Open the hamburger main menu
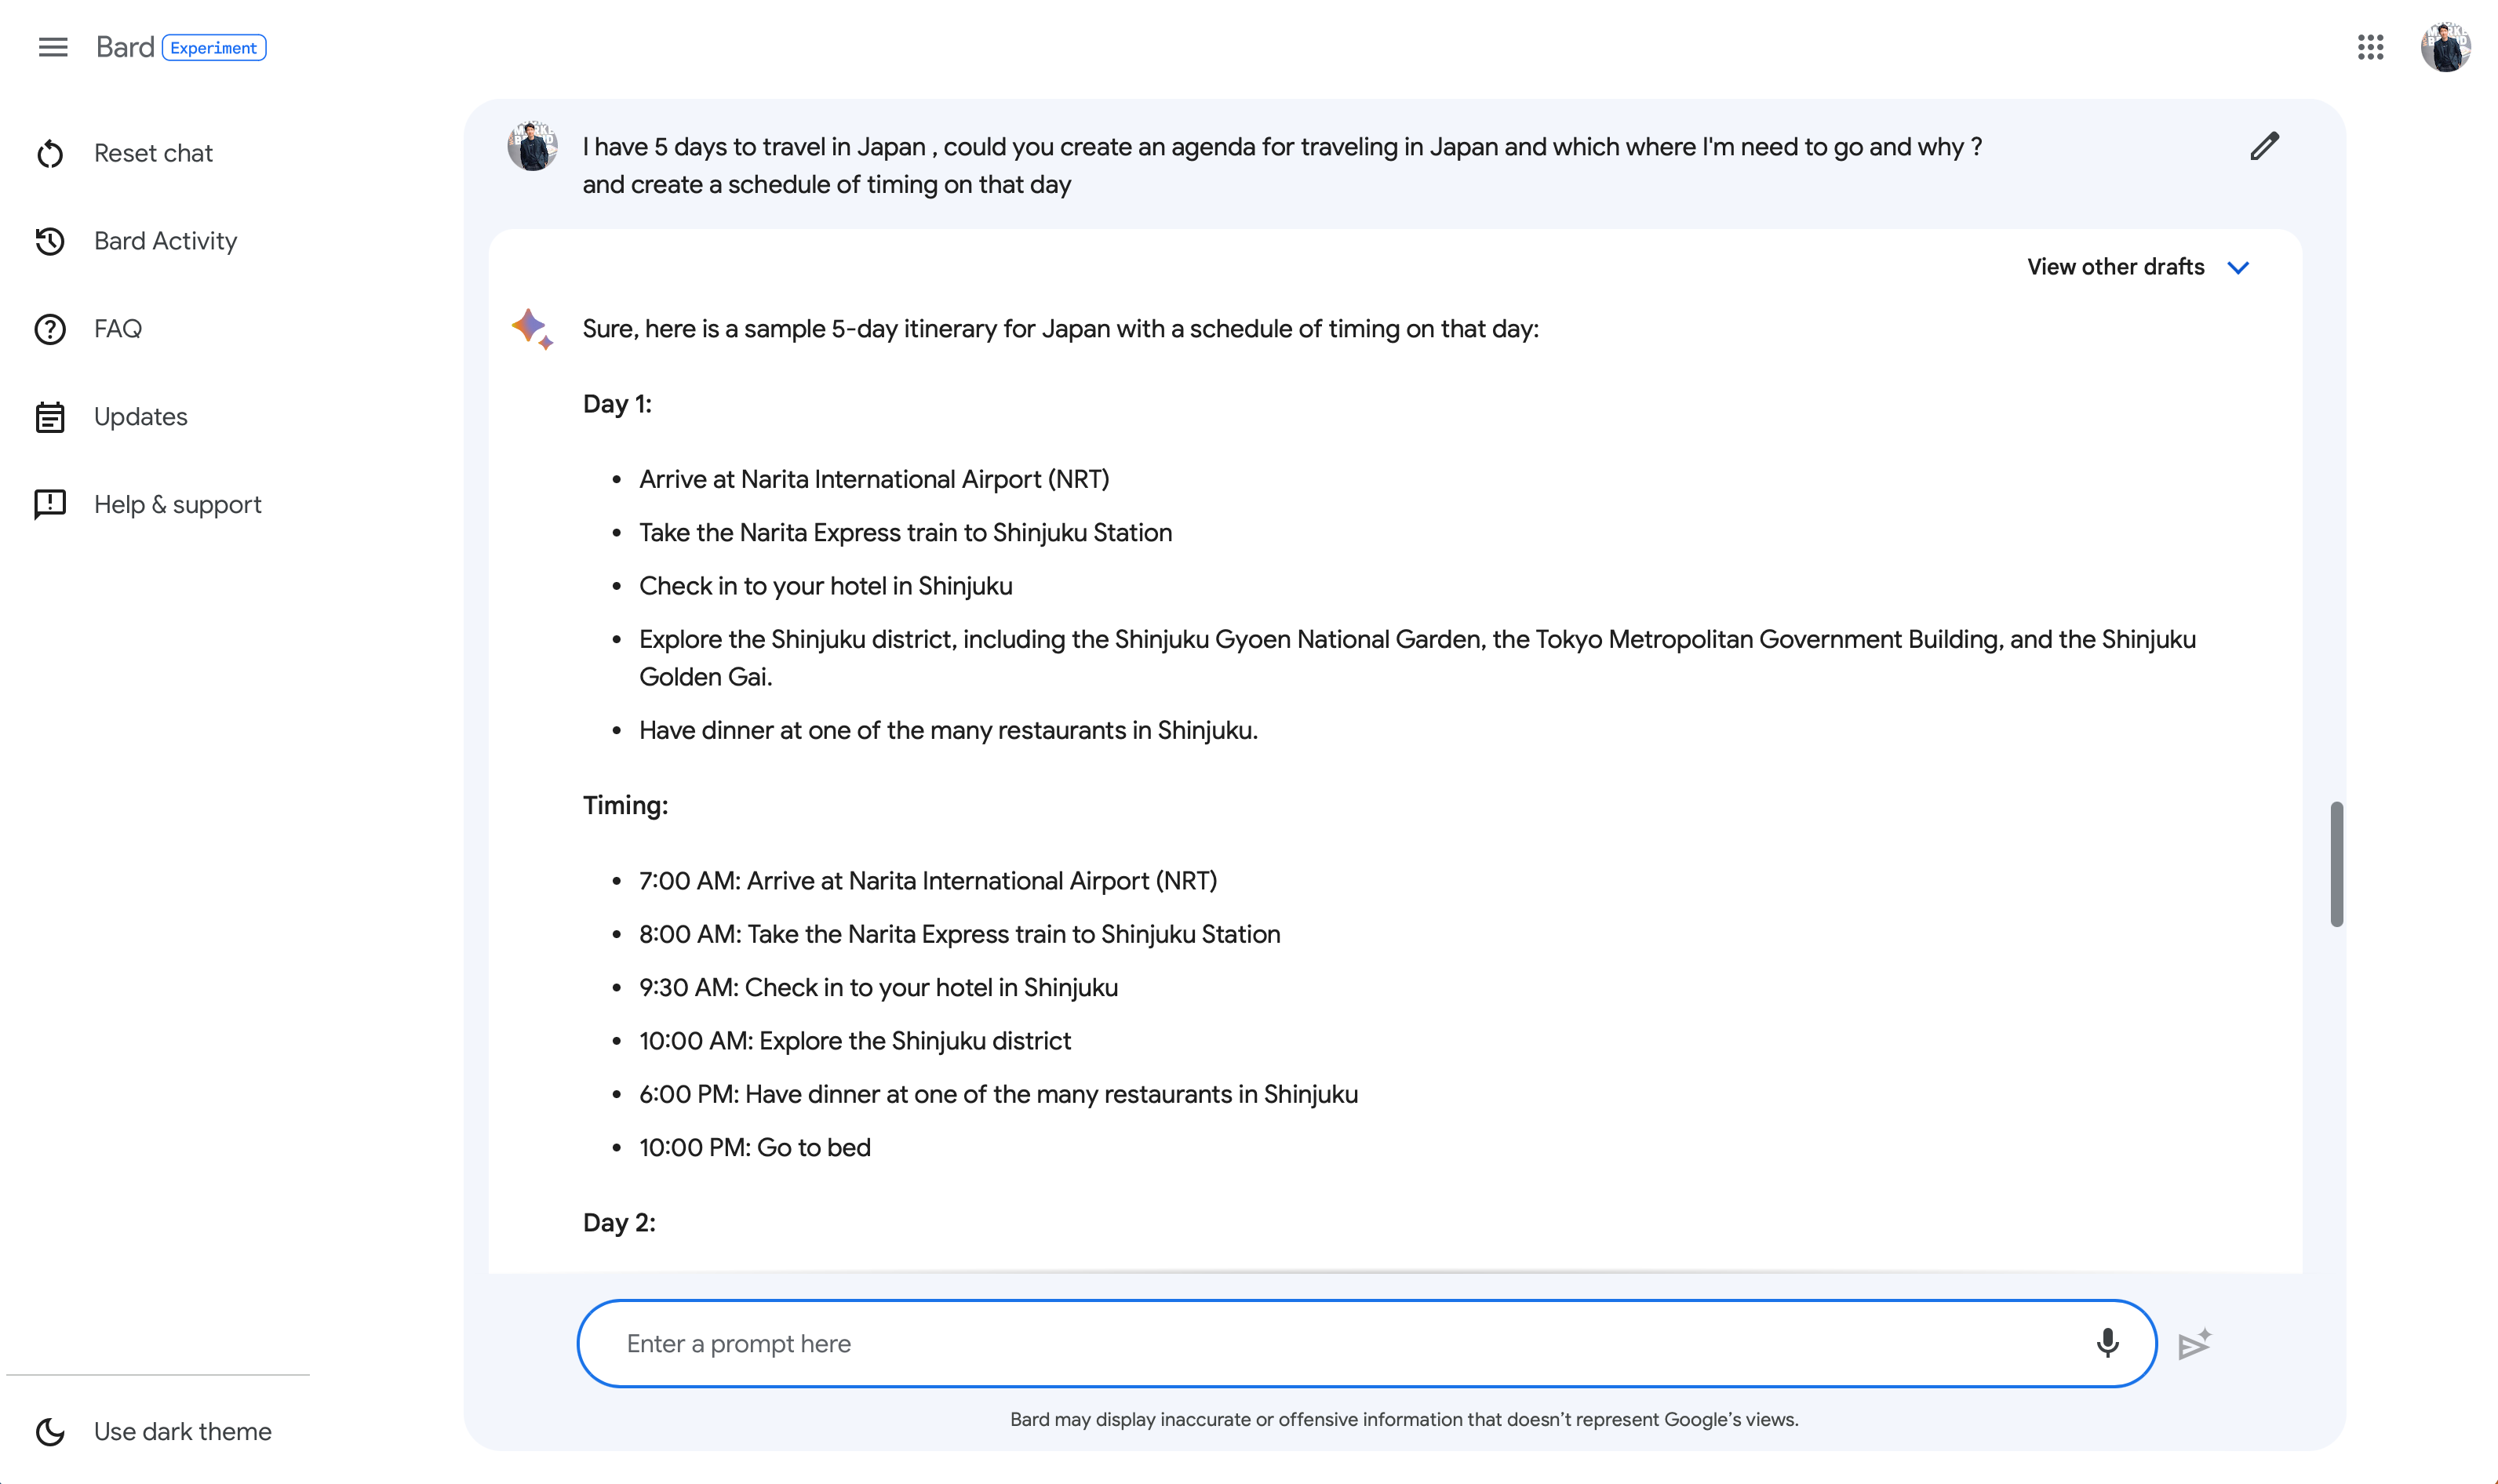This screenshot has width=2498, height=1484. point(53,47)
